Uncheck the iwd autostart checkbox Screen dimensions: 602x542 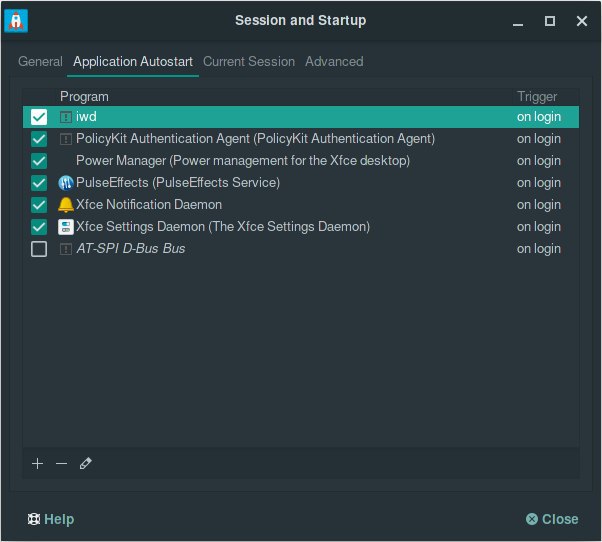[x=39, y=117]
